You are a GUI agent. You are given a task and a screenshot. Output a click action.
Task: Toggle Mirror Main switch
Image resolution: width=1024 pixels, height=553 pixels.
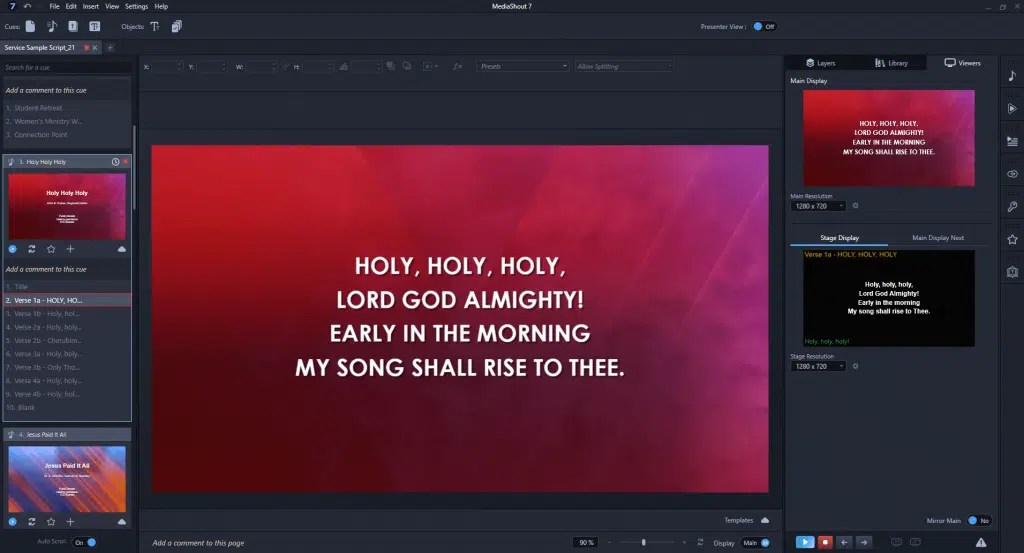[979, 520]
